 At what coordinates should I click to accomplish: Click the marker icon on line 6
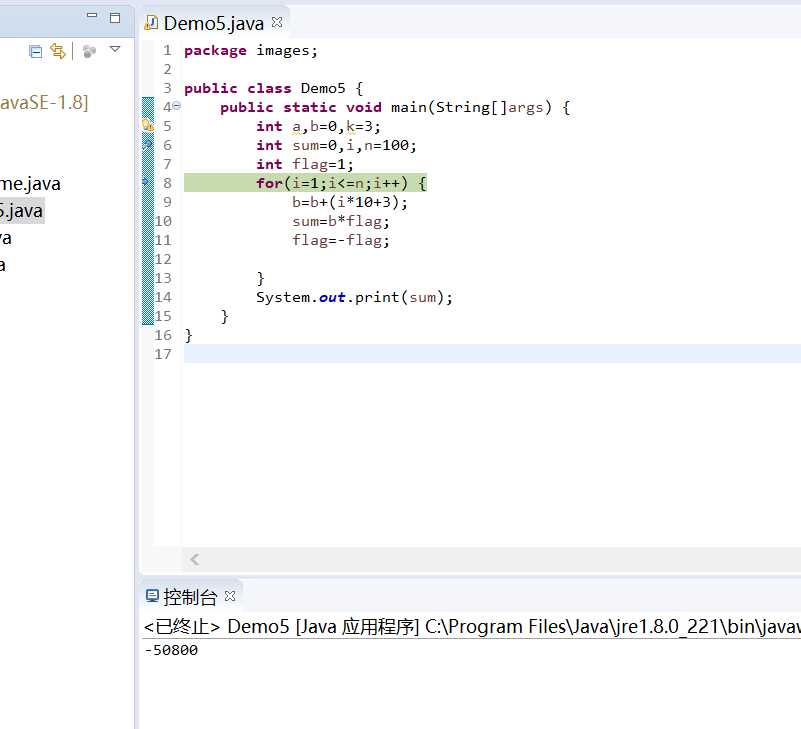coord(148,145)
